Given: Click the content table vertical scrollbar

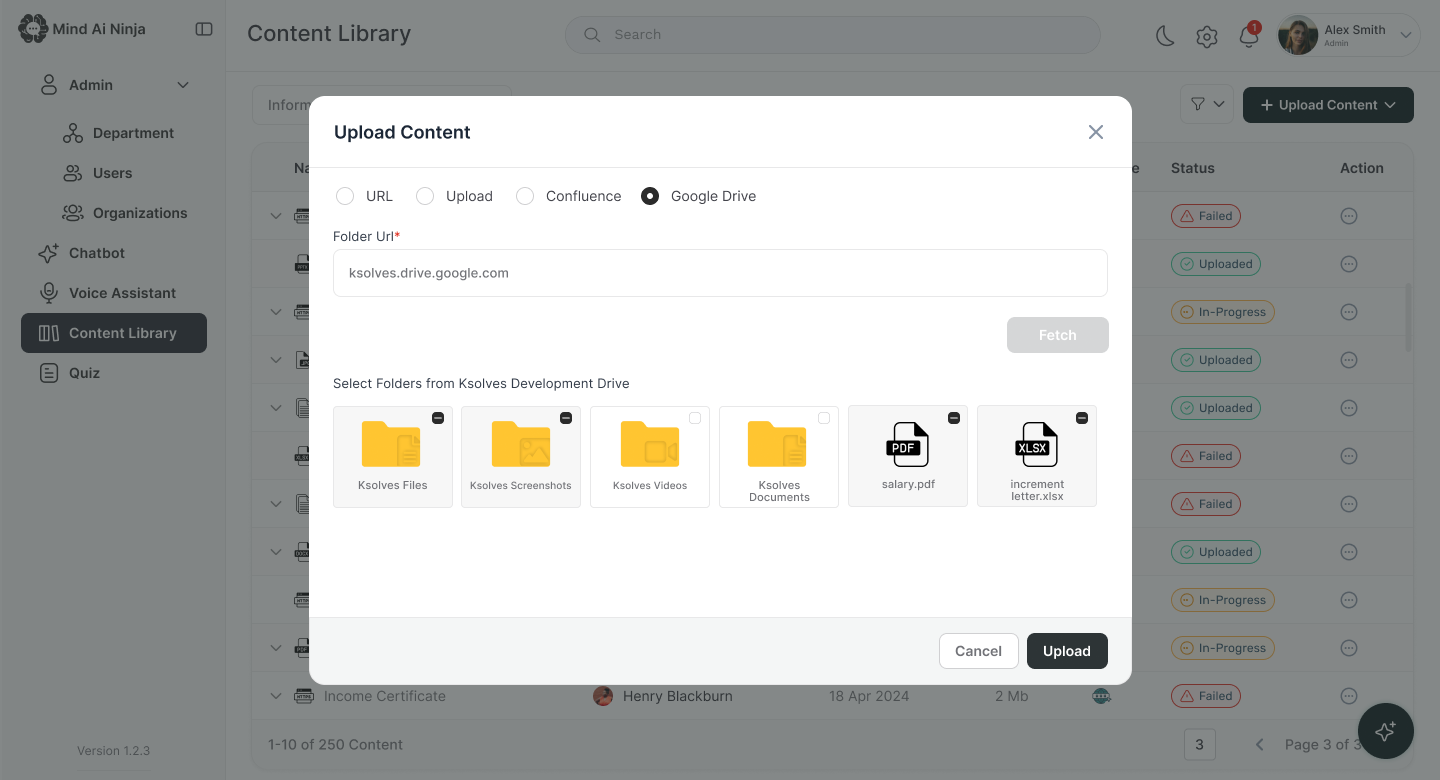Looking at the screenshot, I should (x=1409, y=317).
